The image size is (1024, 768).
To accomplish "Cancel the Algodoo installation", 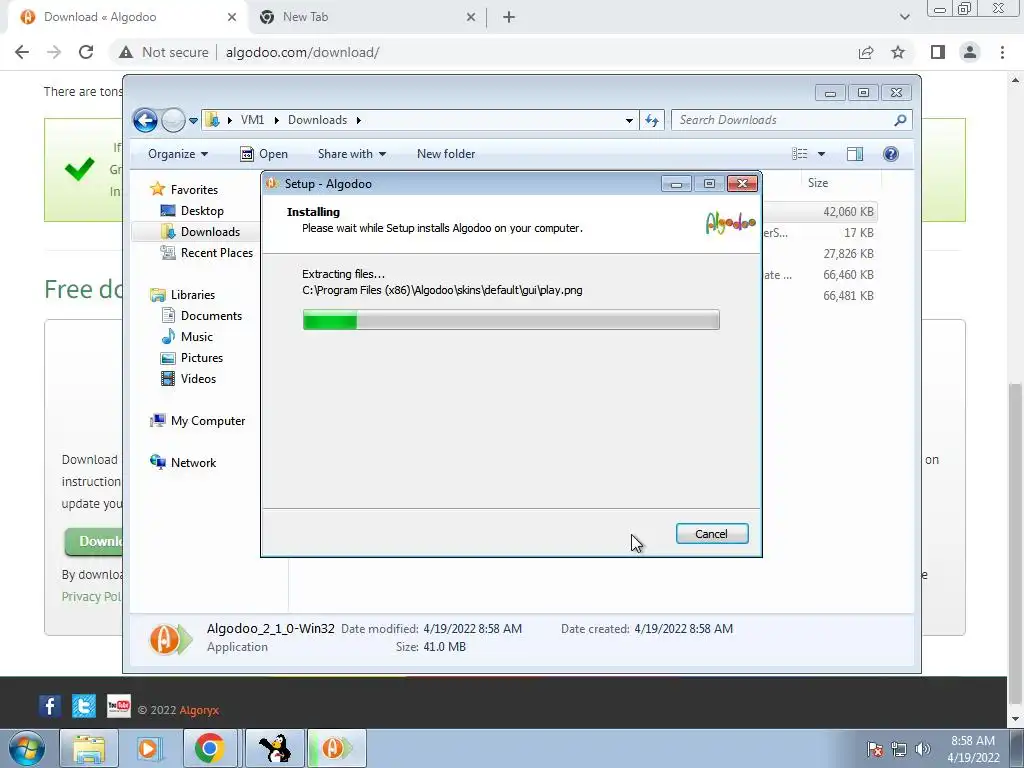I will click(x=712, y=534).
